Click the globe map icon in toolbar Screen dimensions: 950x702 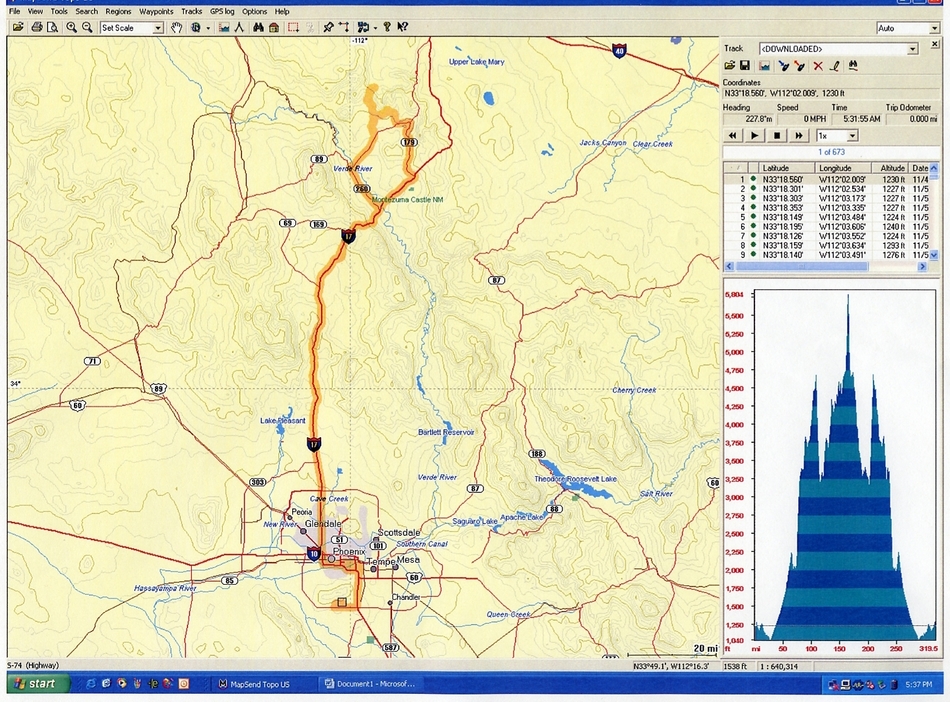coord(195,27)
